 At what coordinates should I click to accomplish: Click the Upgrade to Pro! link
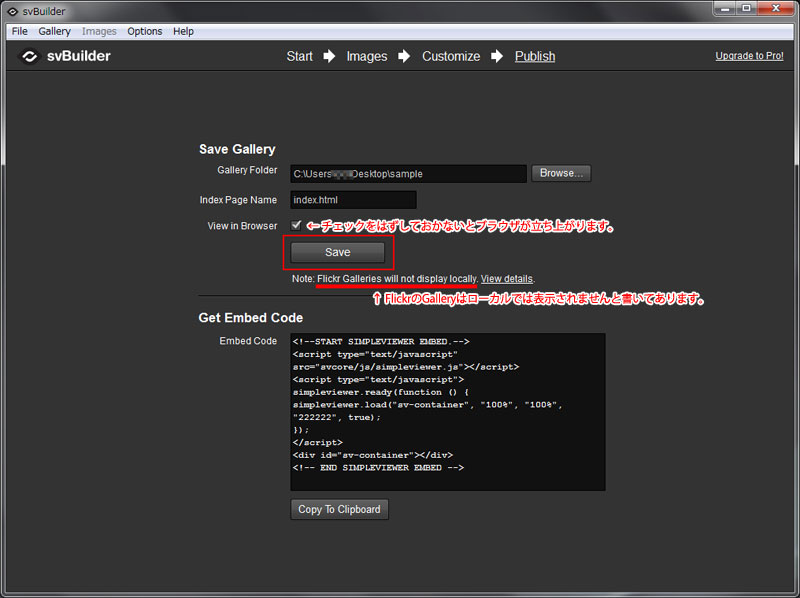click(x=749, y=56)
